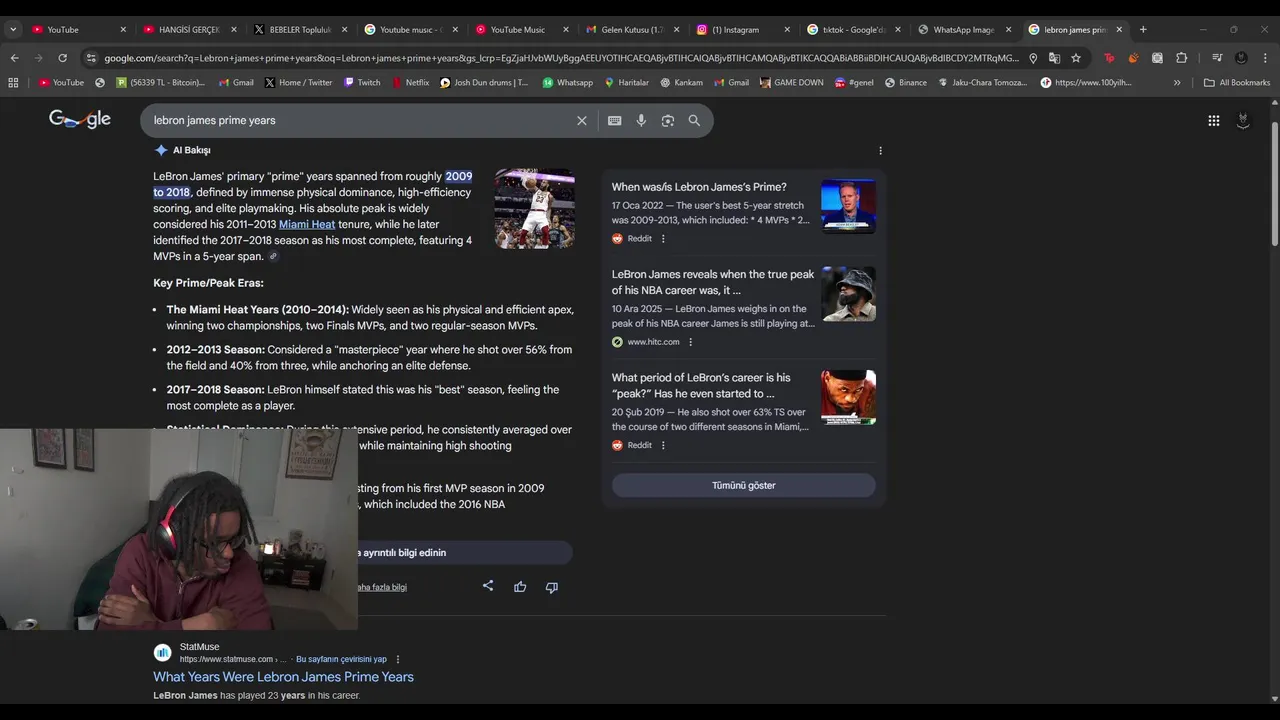The height and width of the screenshot is (720, 1280).
Task: Open the Google account avatar
Action: (1243, 120)
